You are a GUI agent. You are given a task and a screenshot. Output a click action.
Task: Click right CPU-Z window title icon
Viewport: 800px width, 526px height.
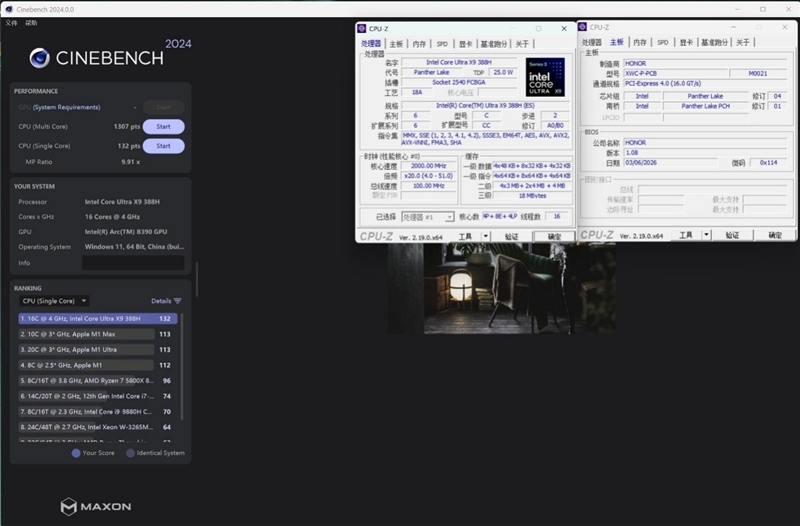[x=583, y=27]
